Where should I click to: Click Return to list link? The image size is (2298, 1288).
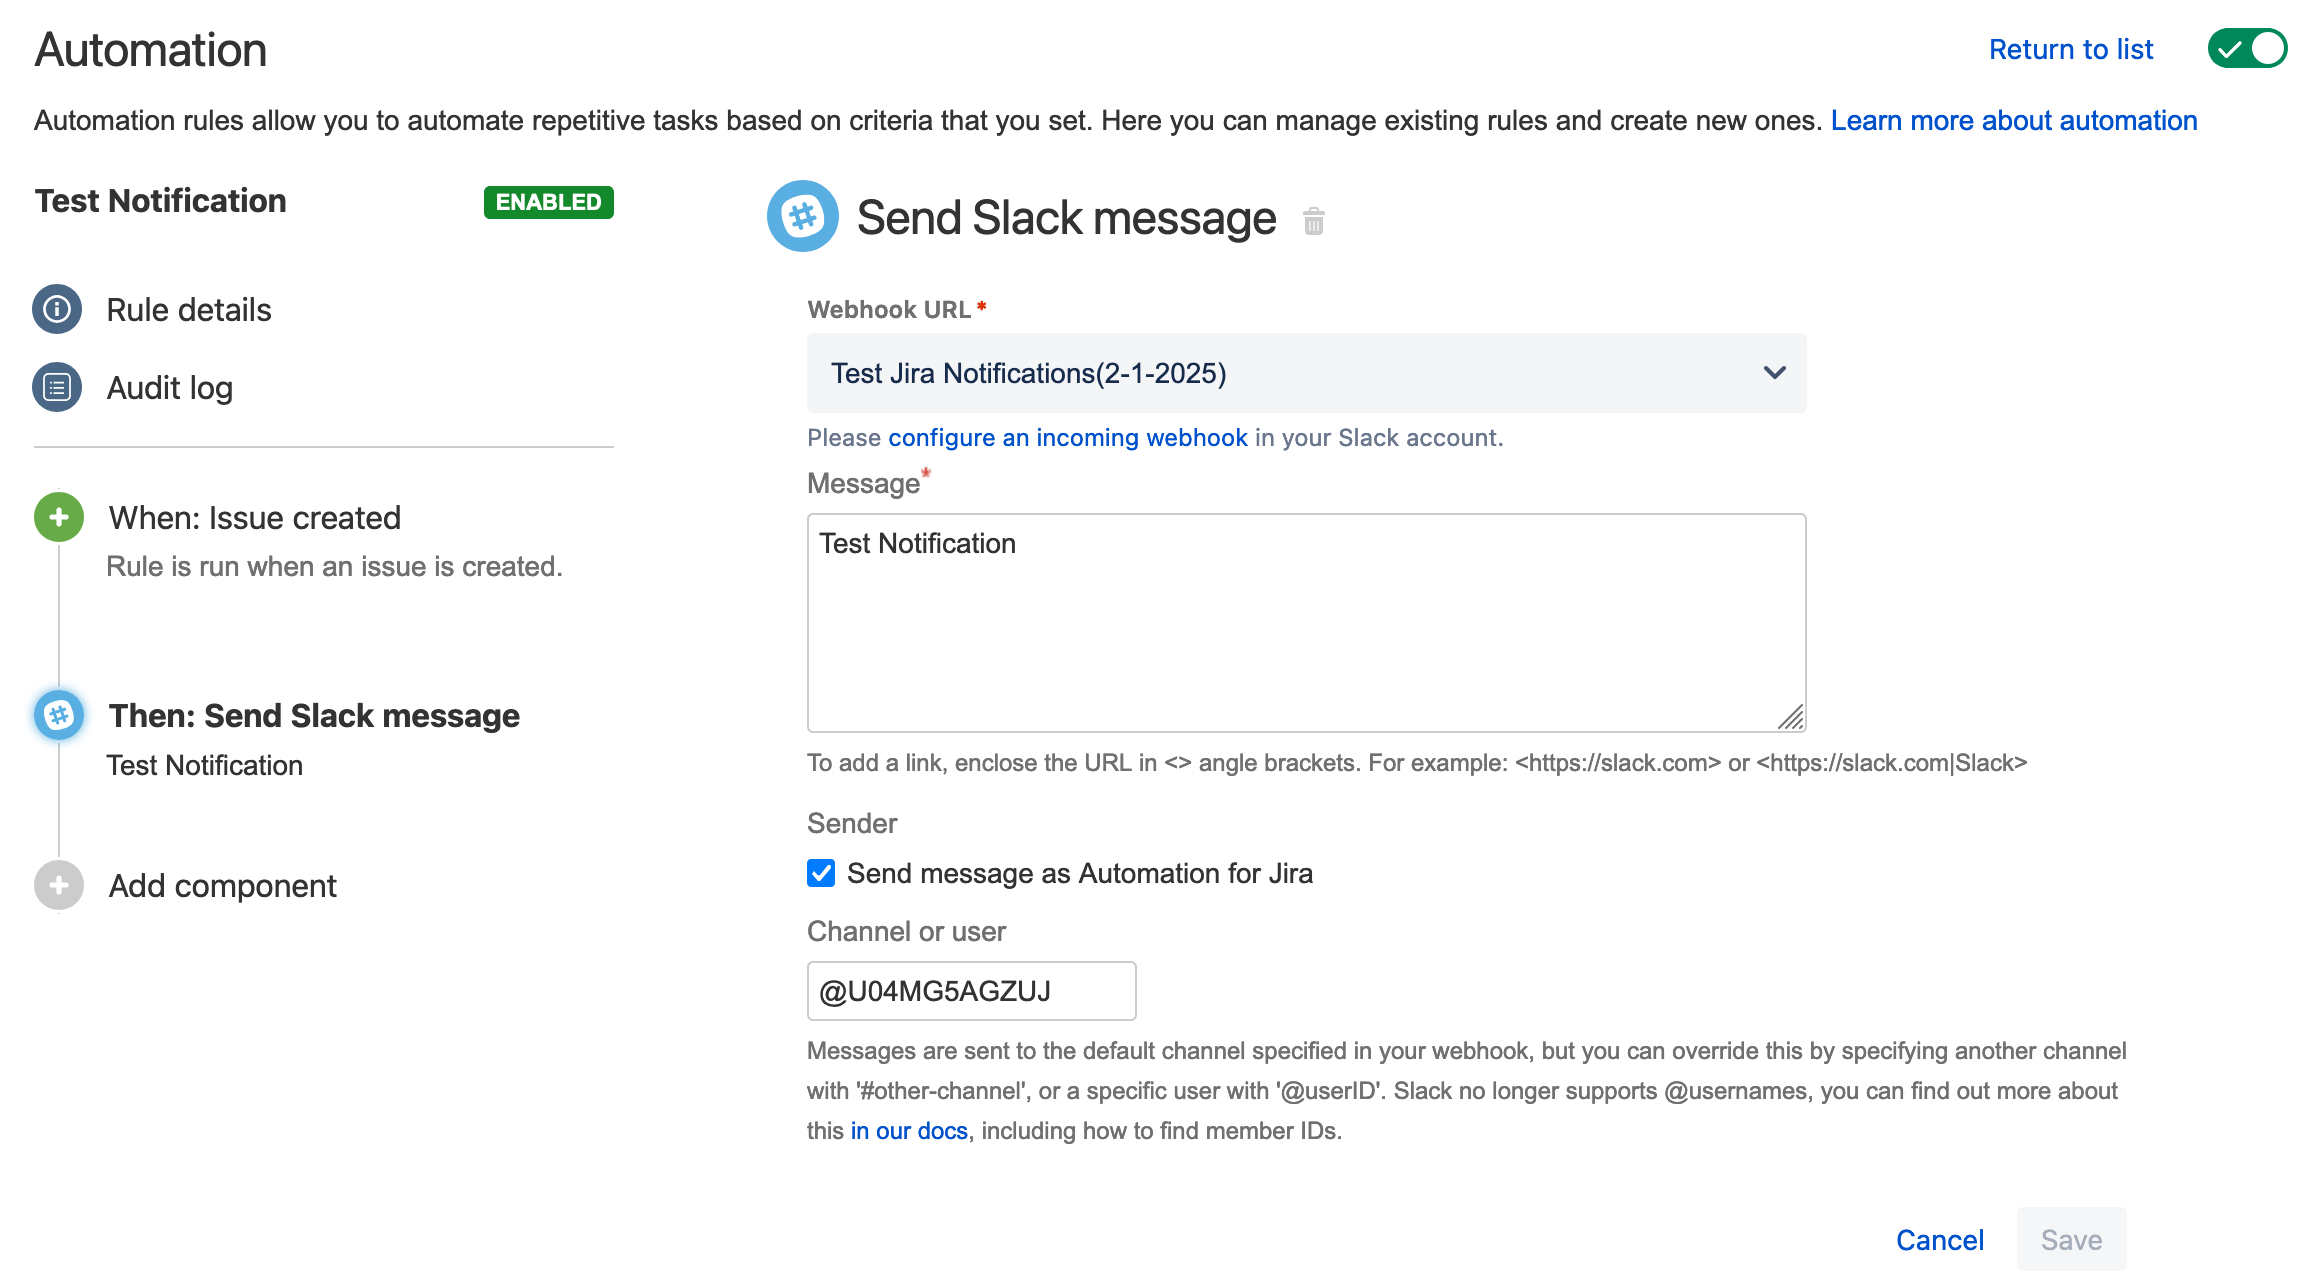click(2070, 49)
